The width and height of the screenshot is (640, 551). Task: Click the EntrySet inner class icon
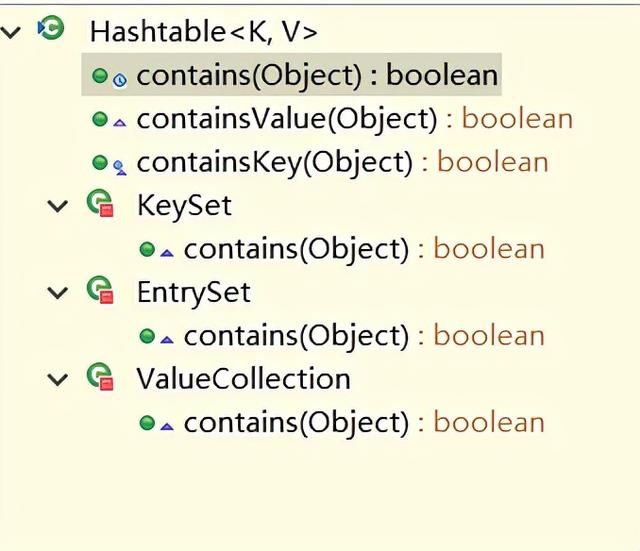pyautogui.click(x=100, y=290)
